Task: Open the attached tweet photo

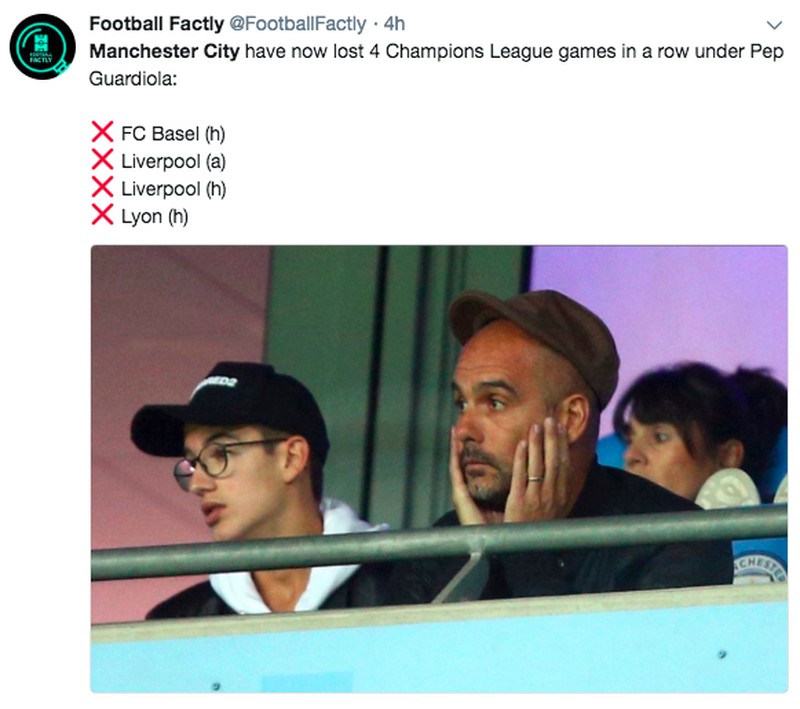Action: (x=438, y=468)
